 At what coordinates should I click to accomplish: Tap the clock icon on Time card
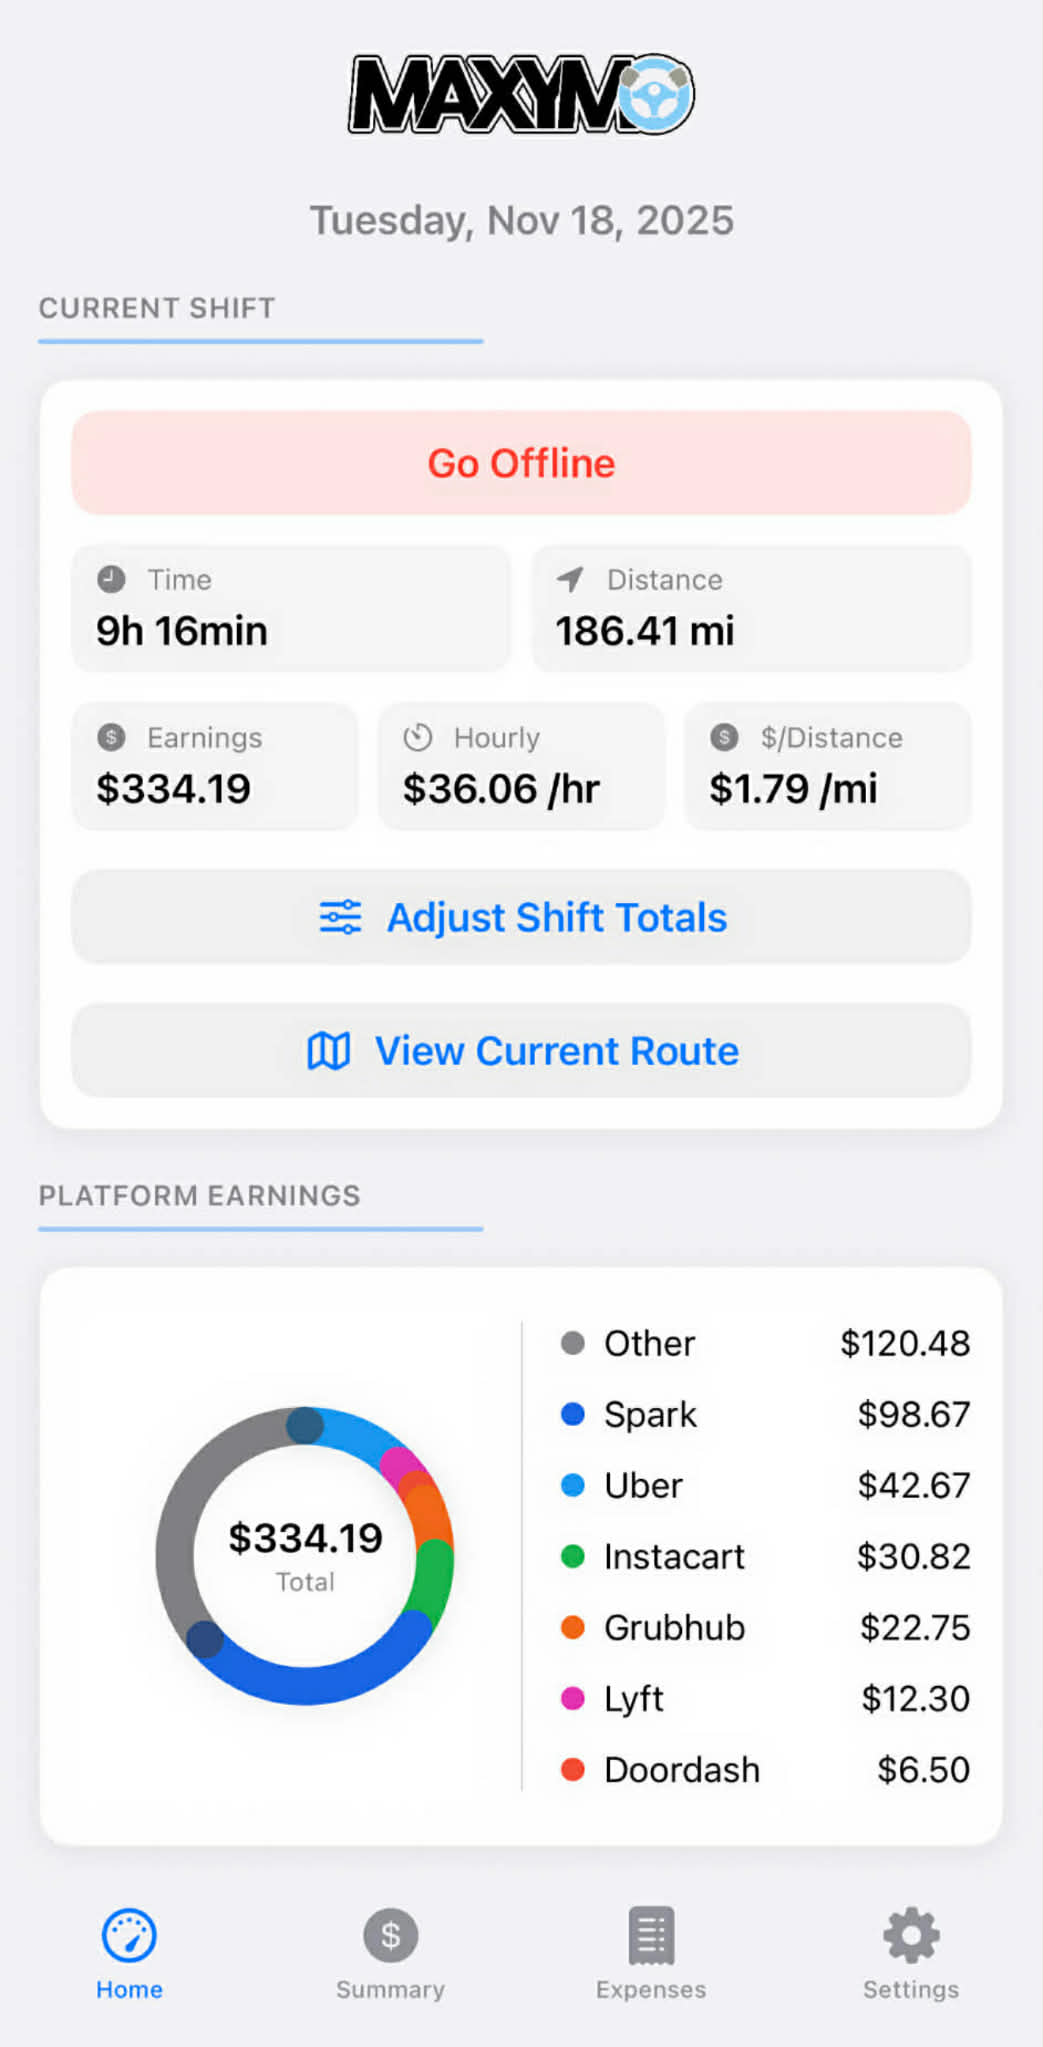click(x=111, y=579)
